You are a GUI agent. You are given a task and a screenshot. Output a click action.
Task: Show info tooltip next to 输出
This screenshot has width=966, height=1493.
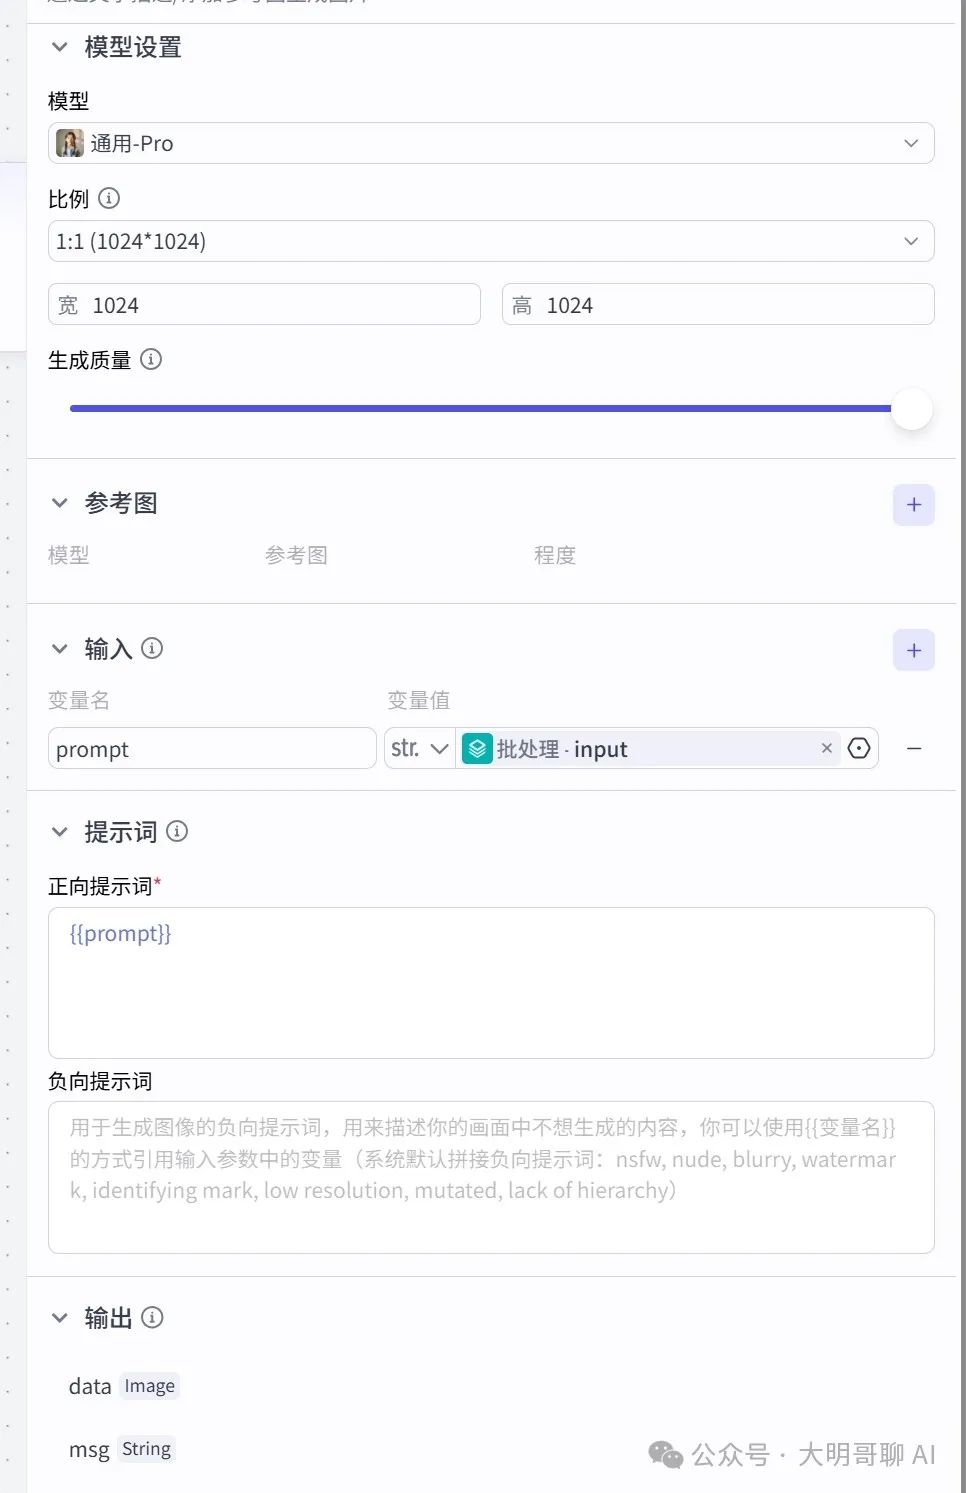(x=152, y=1317)
